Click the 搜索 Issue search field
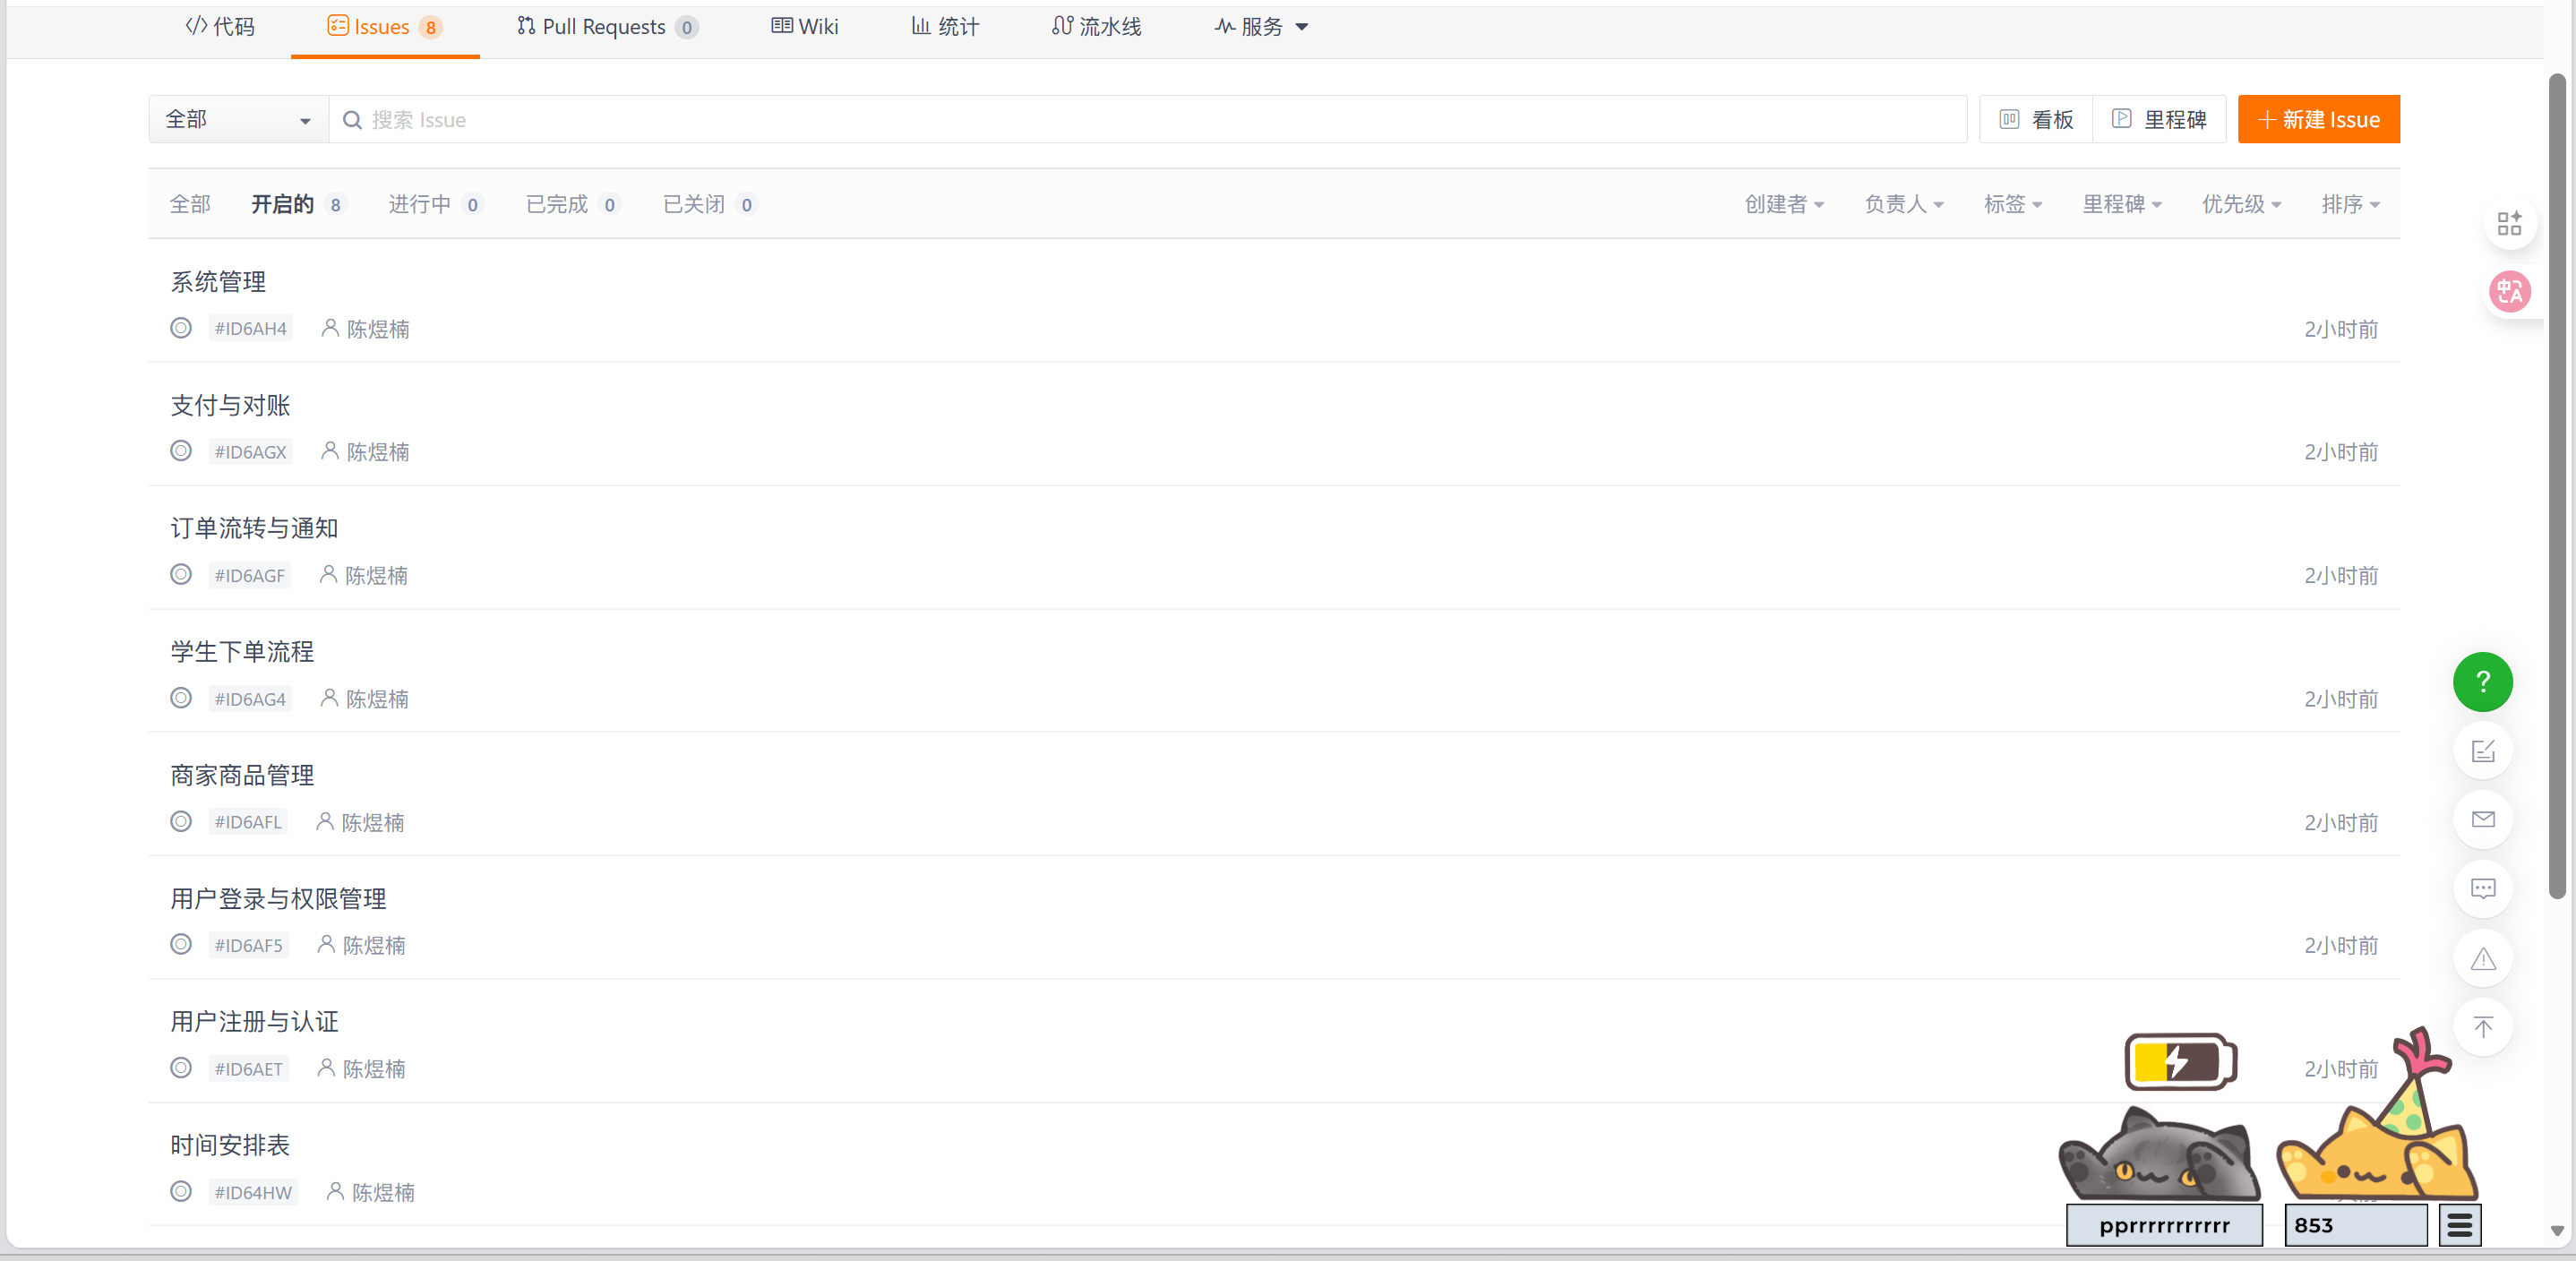Image resolution: width=2576 pixels, height=1261 pixels. pyautogui.click(x=1150, y=120)
